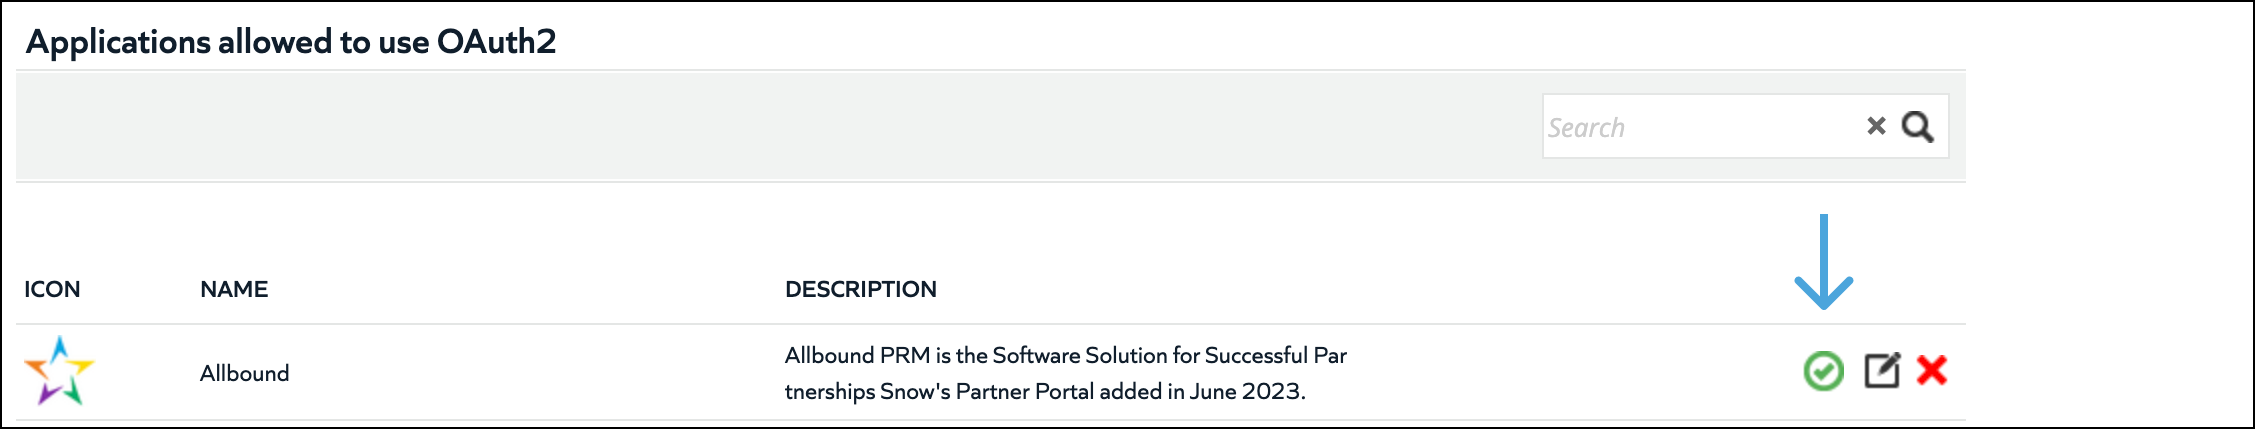Click the blue downward arrow annotation
The image size is (2255, 429).
pyautogui.click(x=1824, y=262)
